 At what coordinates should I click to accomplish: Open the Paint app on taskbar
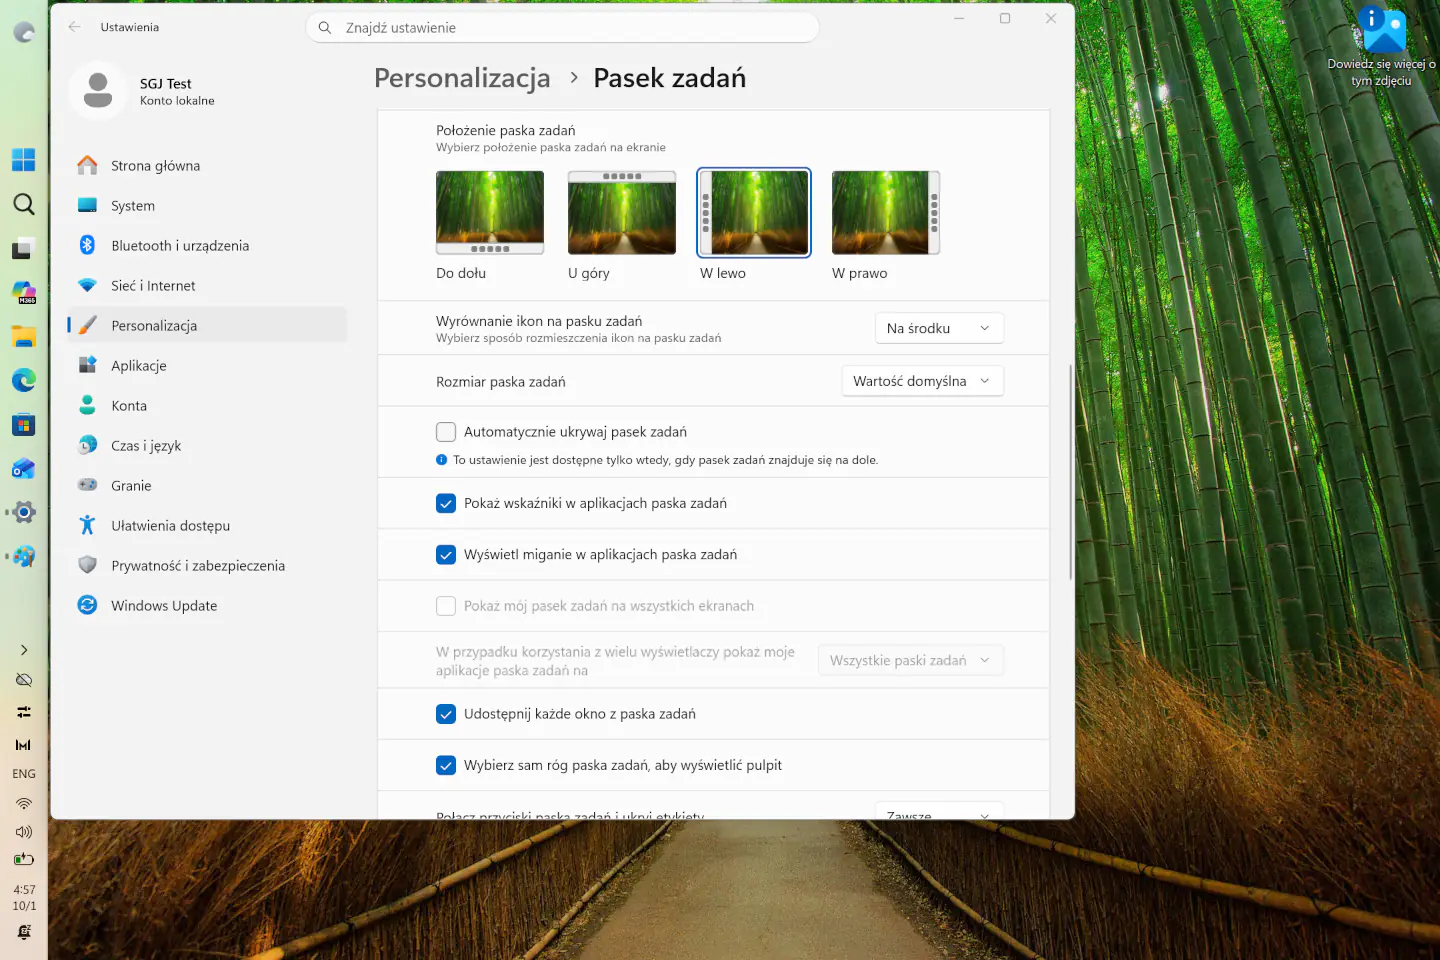tap(24, 556)
